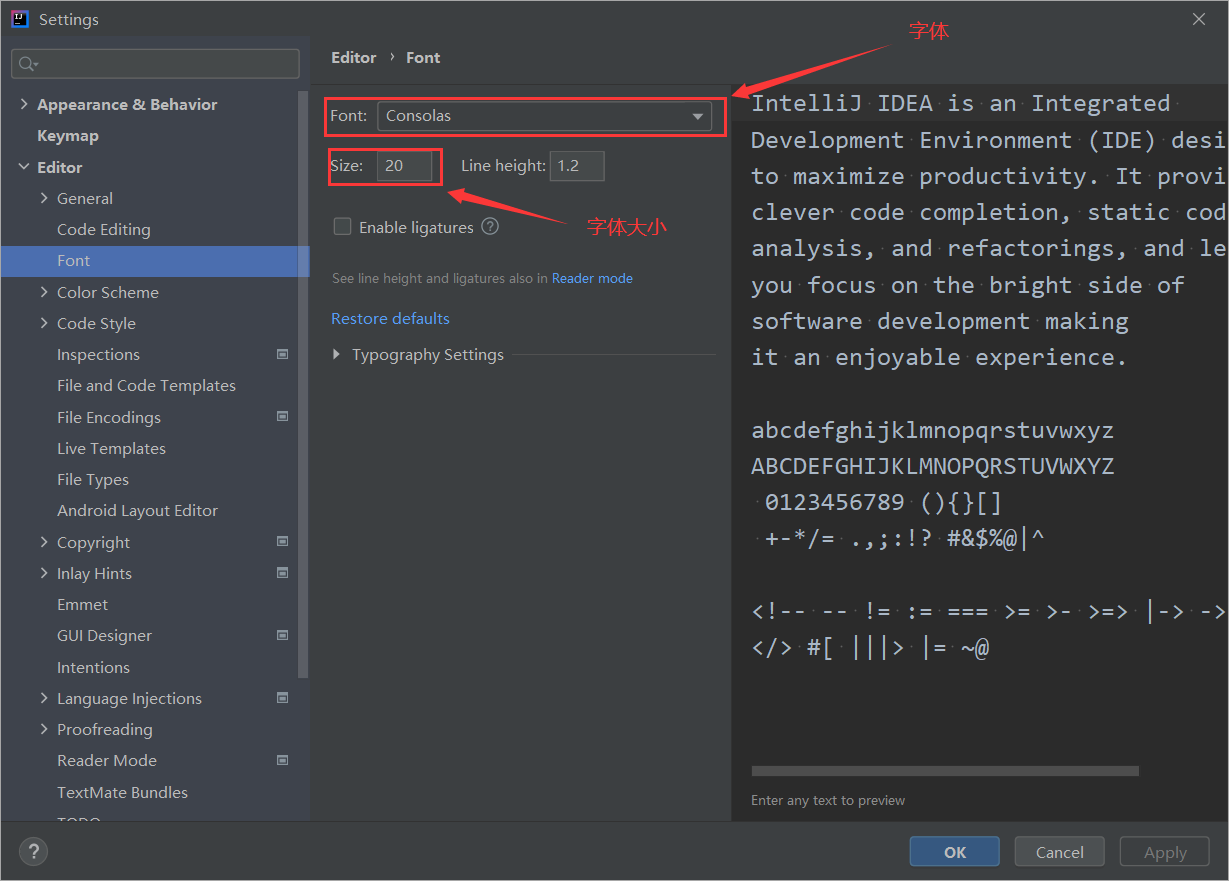Expand the Copyright tree node
Screen dimensions: 1229x881
(44, 542)
